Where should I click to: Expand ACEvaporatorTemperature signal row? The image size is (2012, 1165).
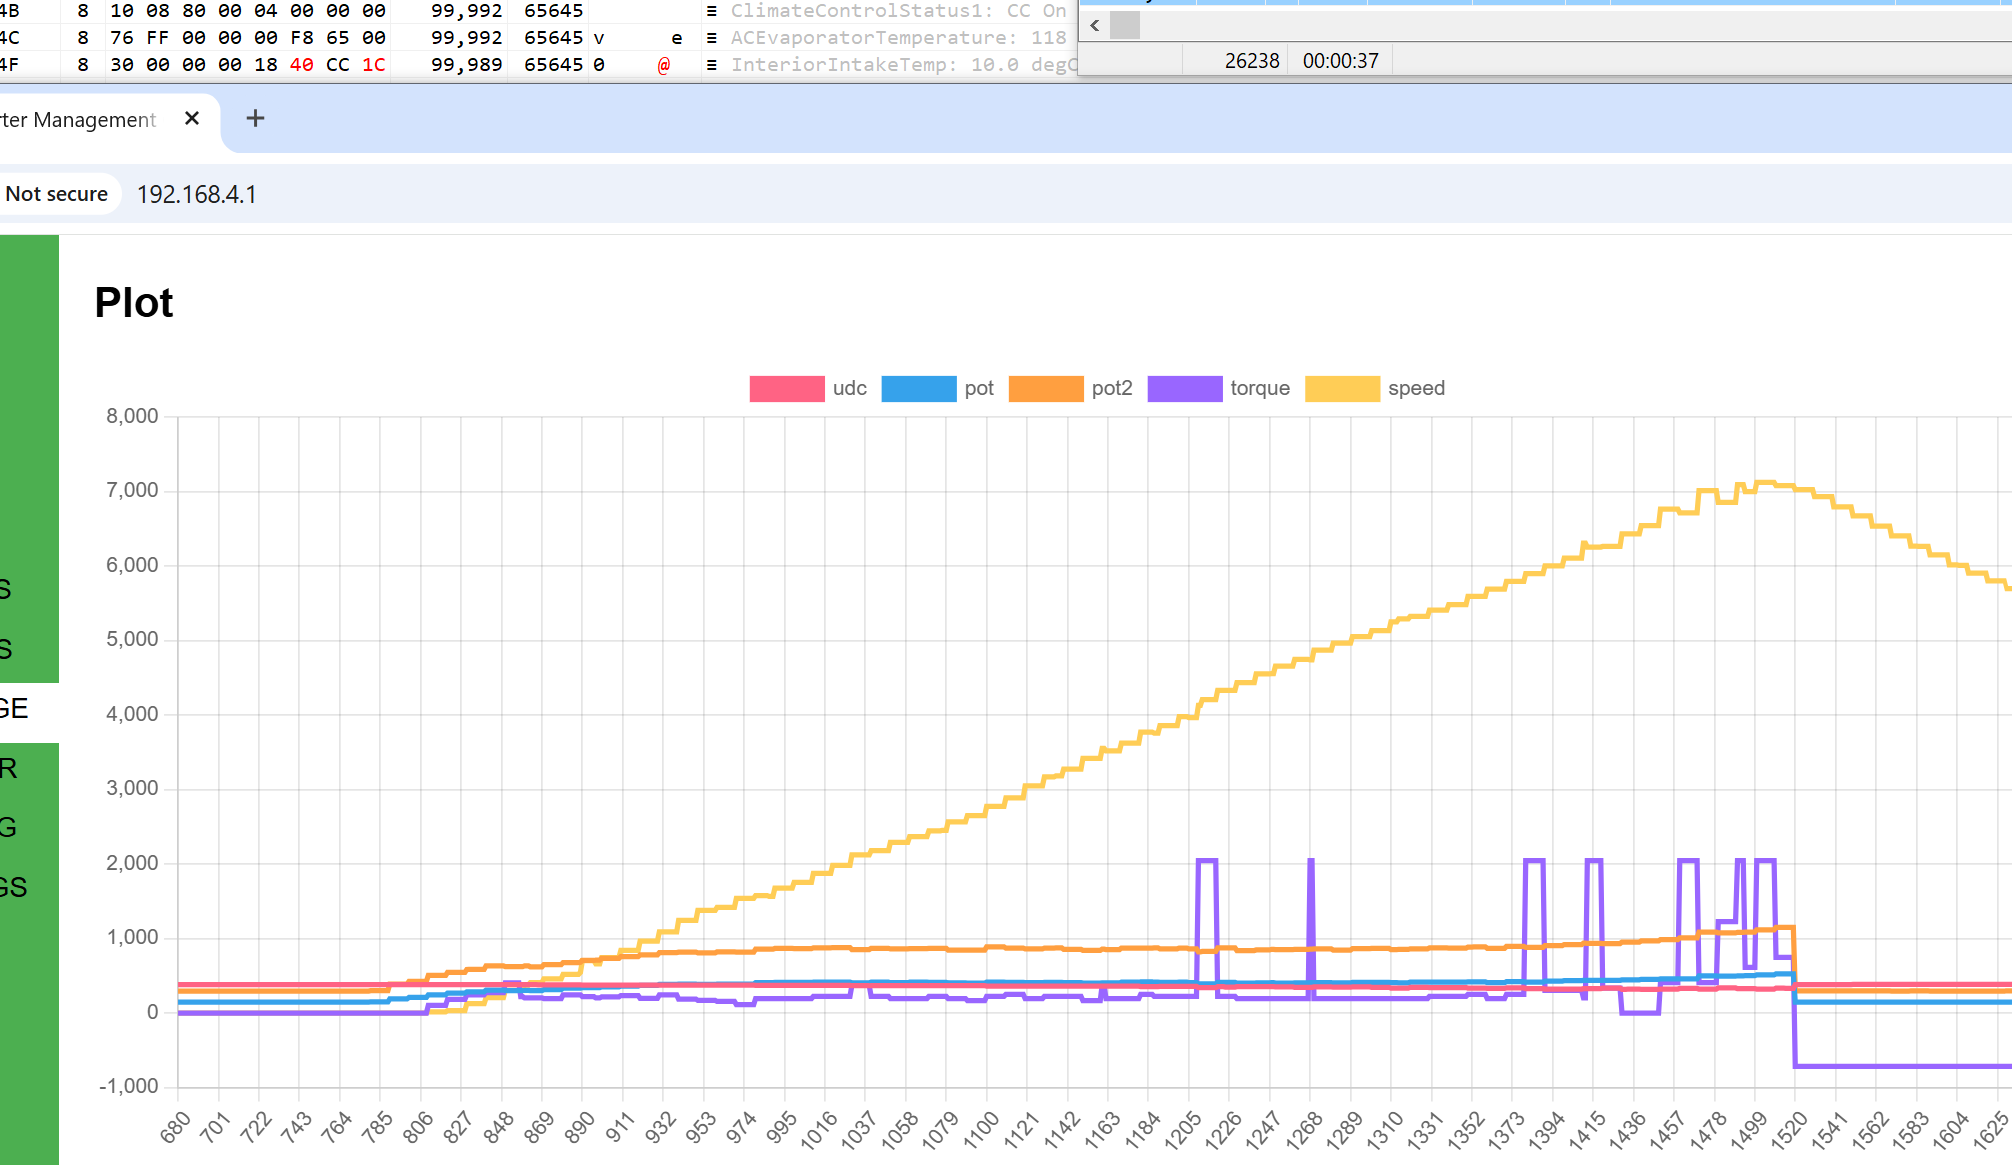[712, 38]
